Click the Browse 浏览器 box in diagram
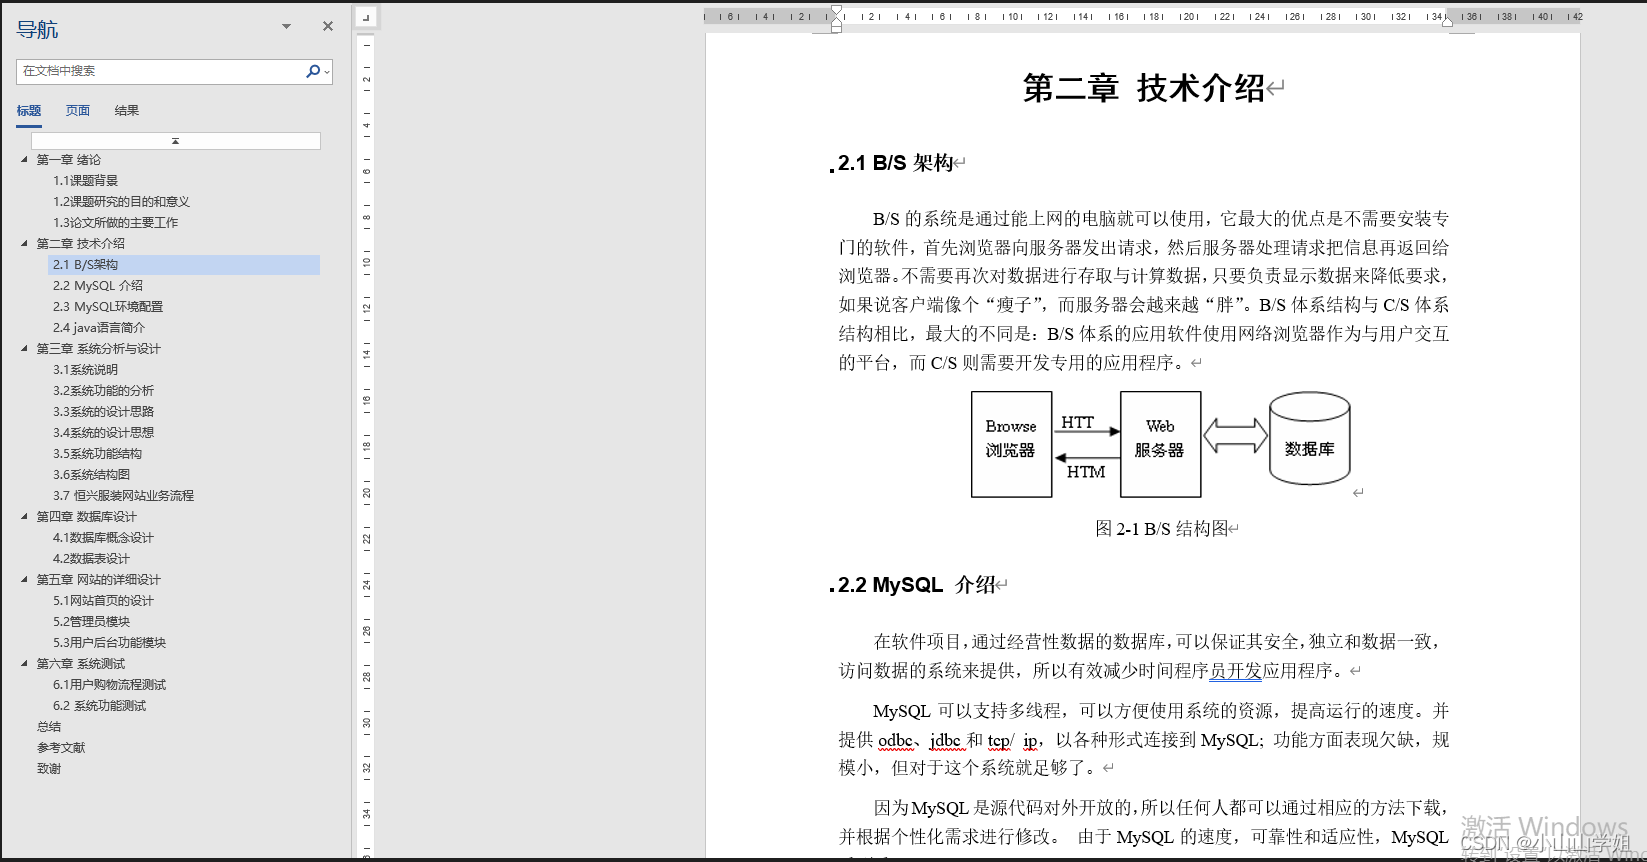The image size is (1647, 862). [x=1011, y=444]
